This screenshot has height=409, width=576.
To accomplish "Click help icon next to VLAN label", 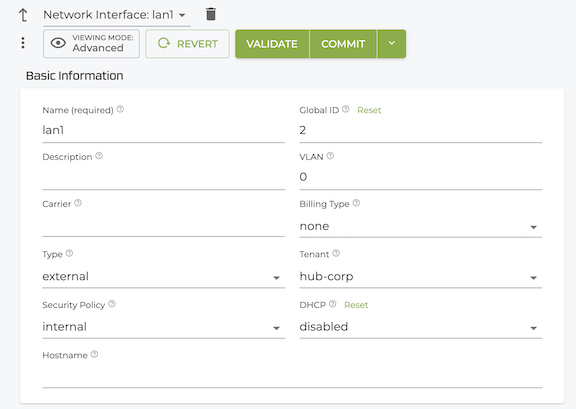I will 330,156.
